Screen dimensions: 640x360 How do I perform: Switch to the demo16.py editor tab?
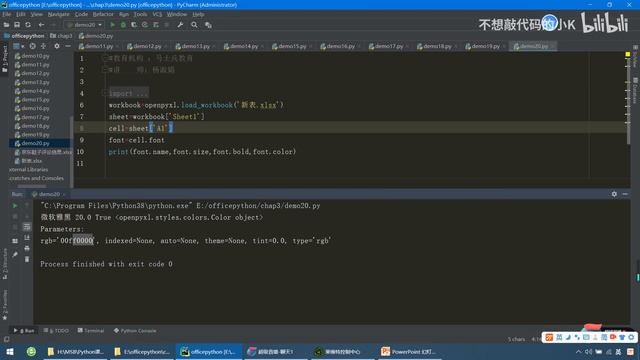click(x=340, y=46)
